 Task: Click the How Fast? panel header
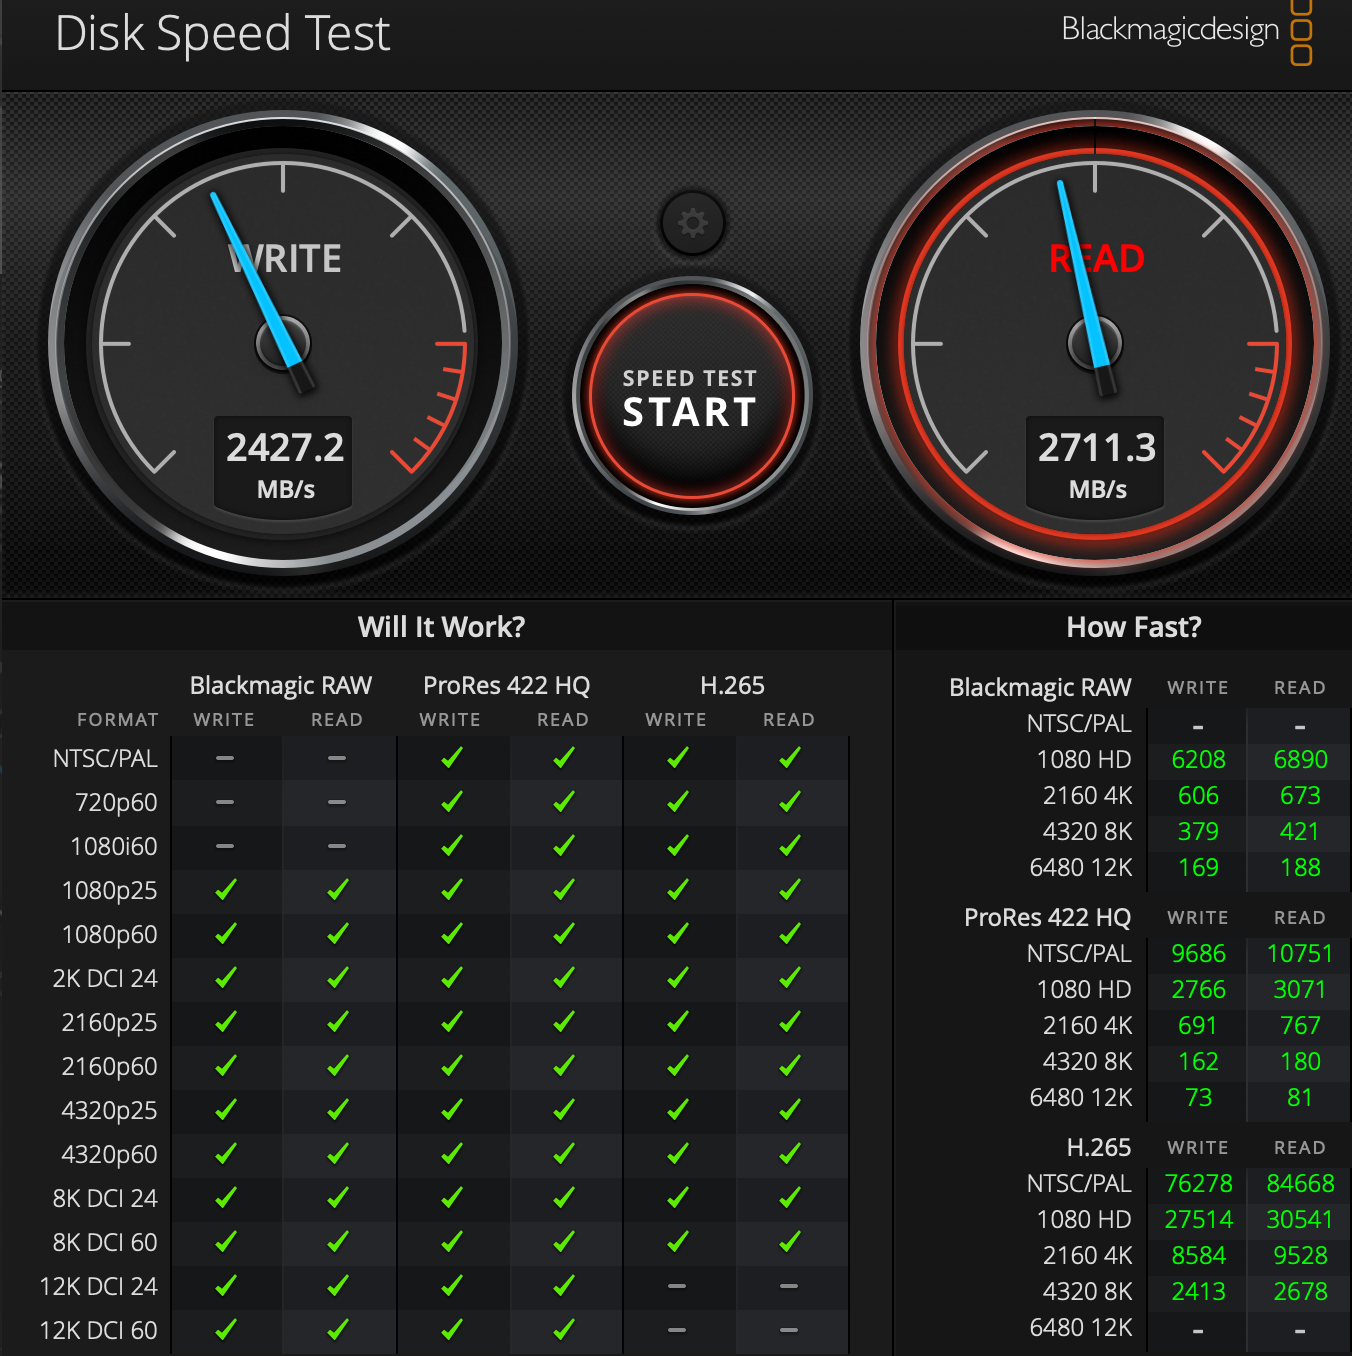[1134, 627]
